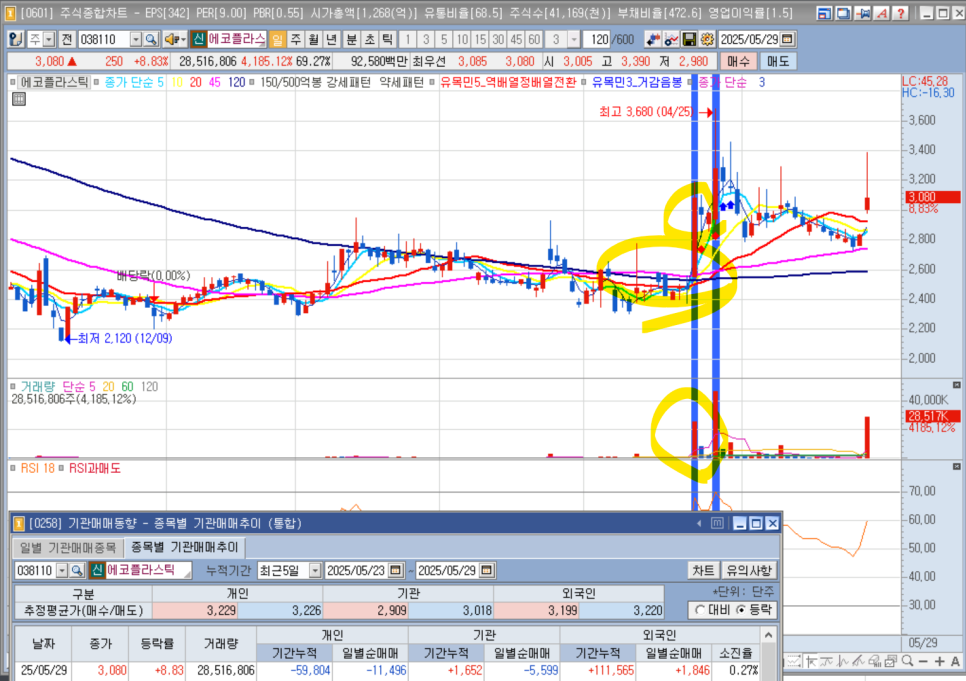Click the table scrollbar up arrow
Image resolution: width=966 pixels, height=681 pixels.
(768, 635)
